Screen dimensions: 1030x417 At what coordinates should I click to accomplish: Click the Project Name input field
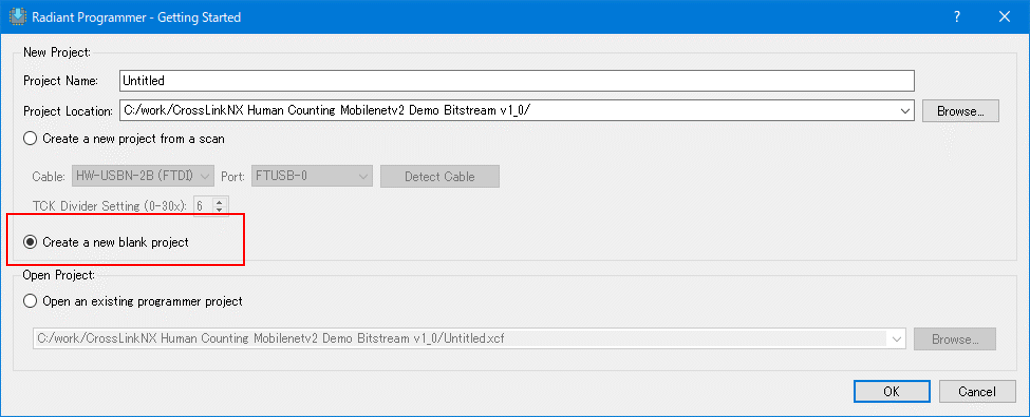coord(517,81)
